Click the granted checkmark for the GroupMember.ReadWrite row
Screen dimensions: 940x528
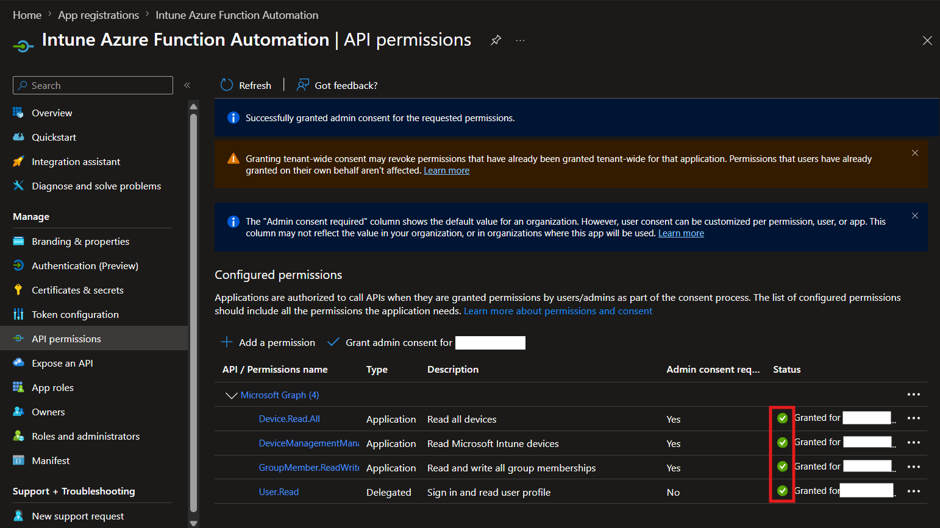point(782,466)
